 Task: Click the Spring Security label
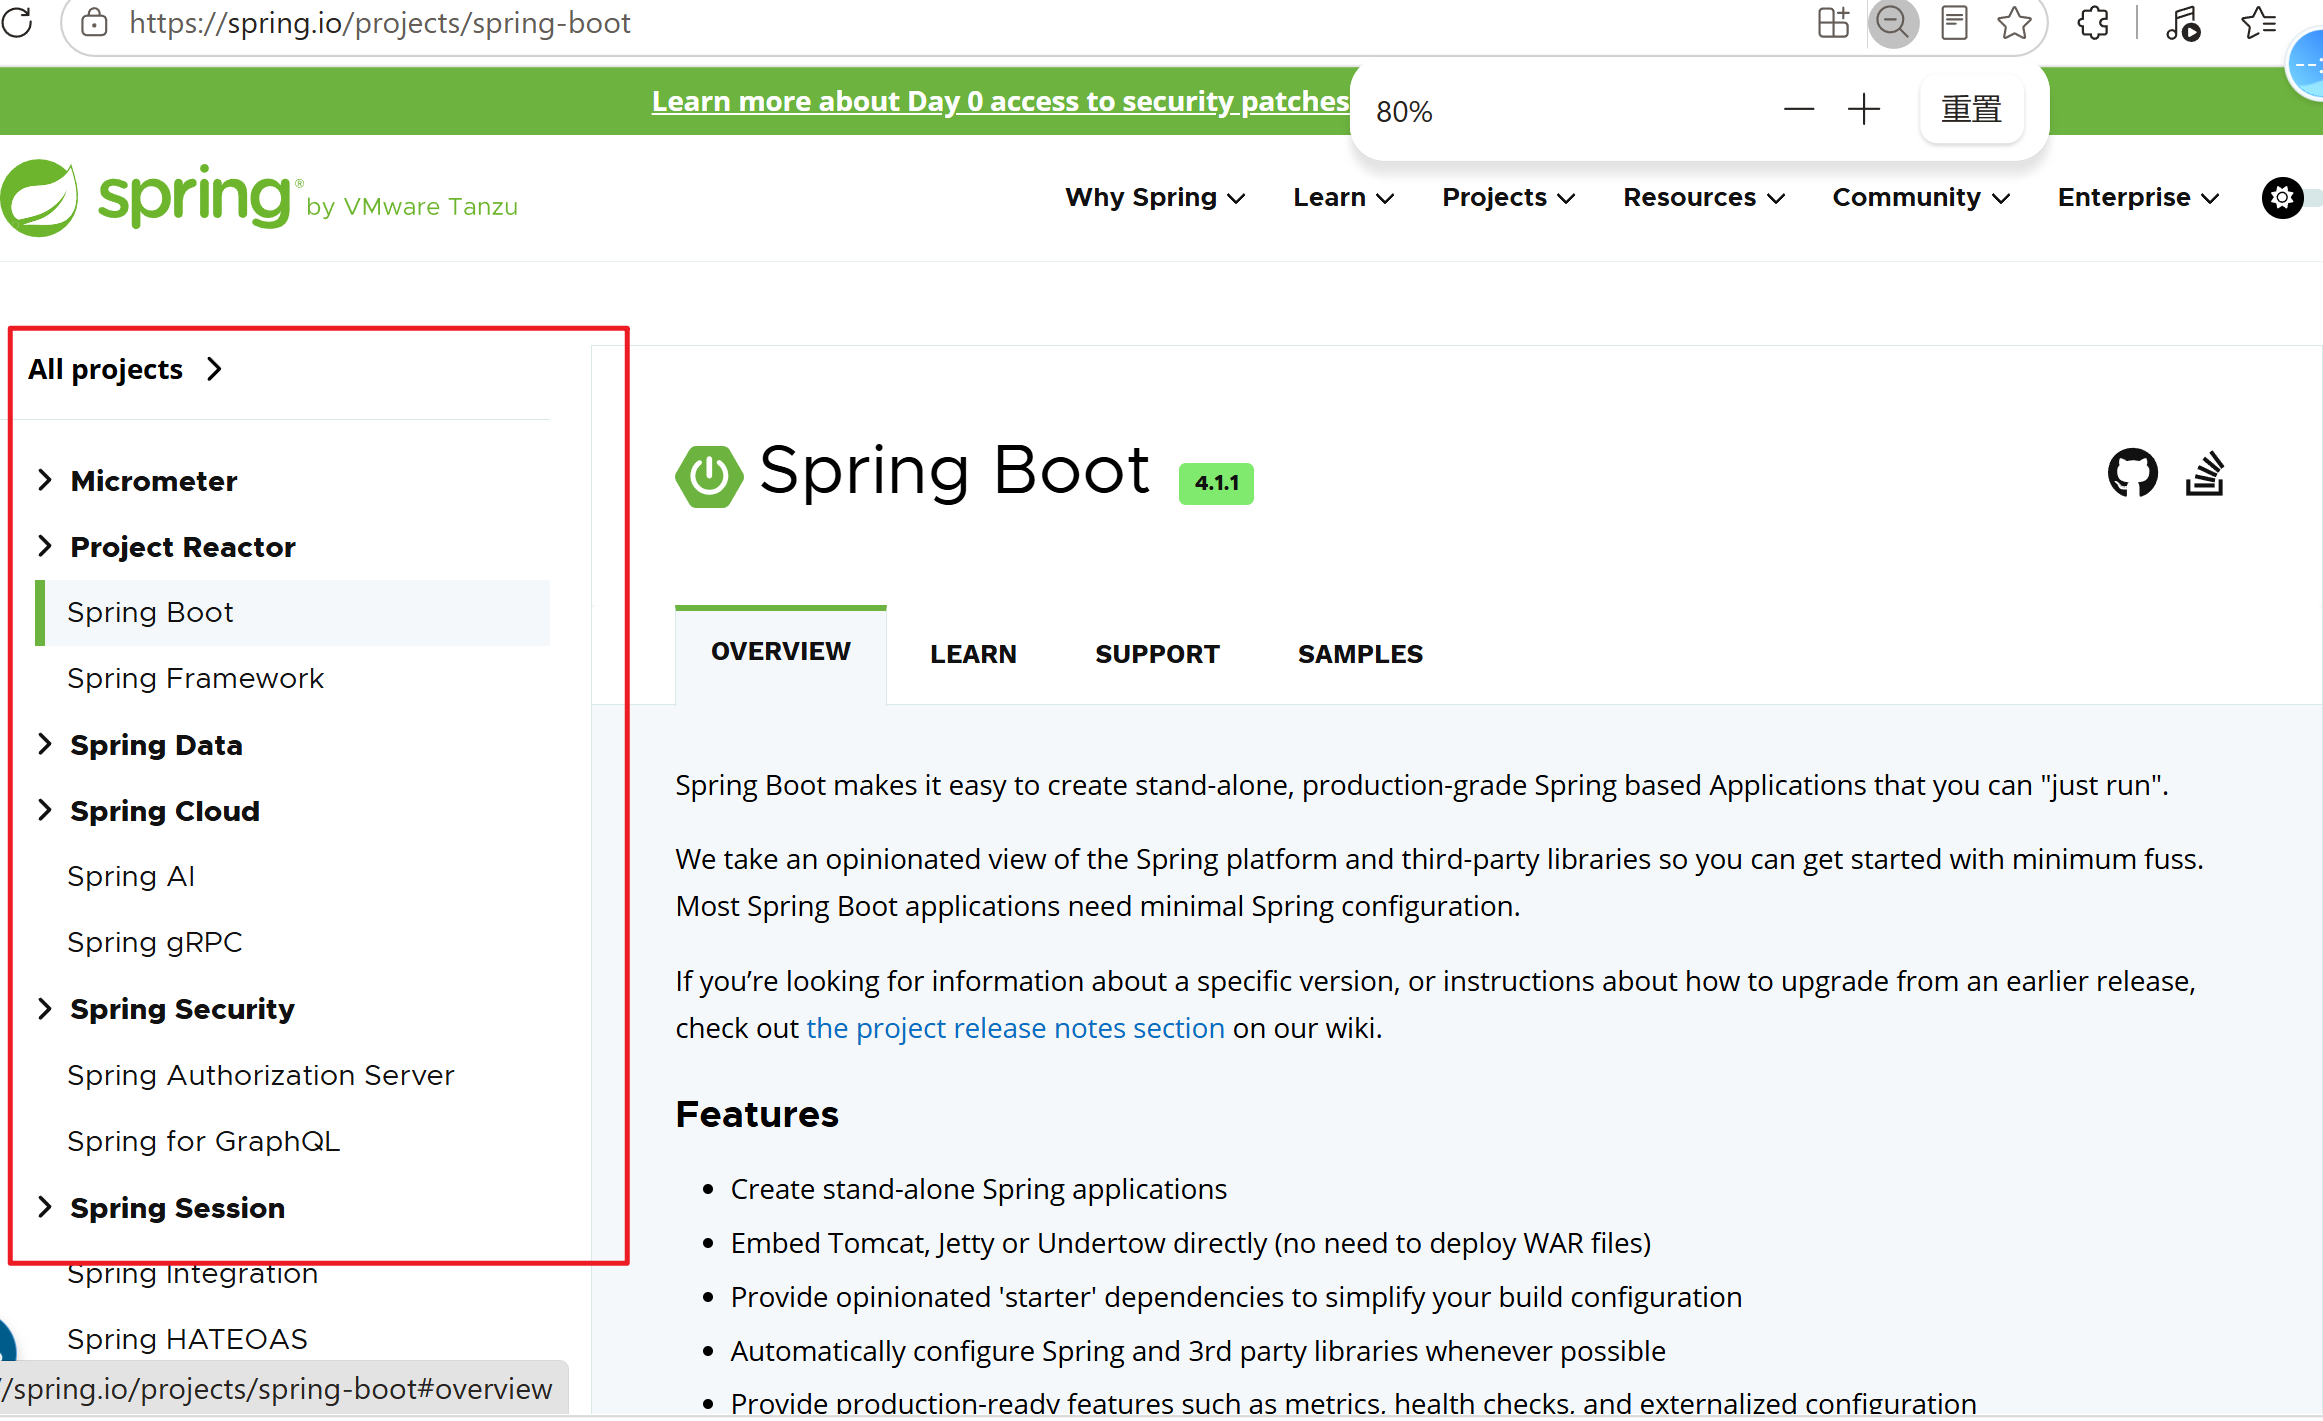[182, 1009]
